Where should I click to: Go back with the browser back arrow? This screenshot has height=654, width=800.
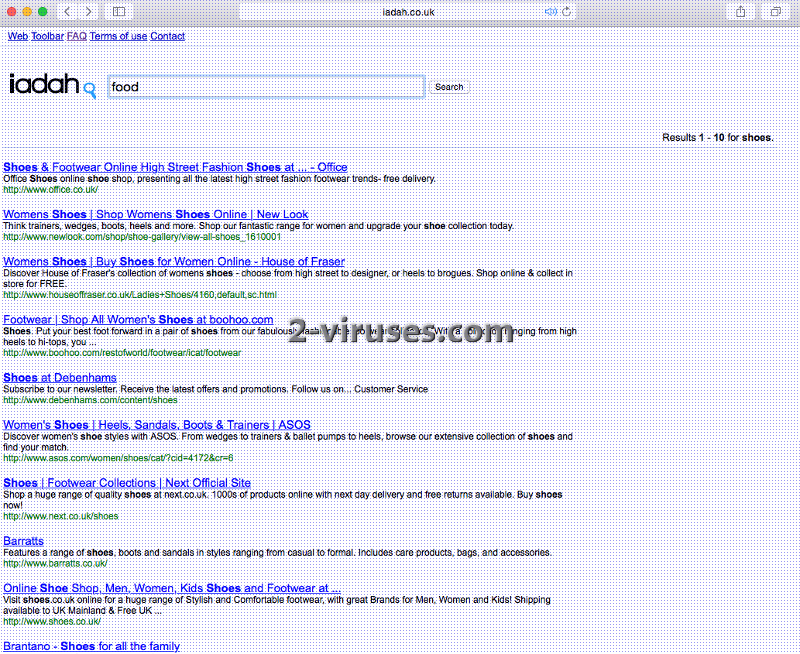pyautogui.click(x=67, y=12)
